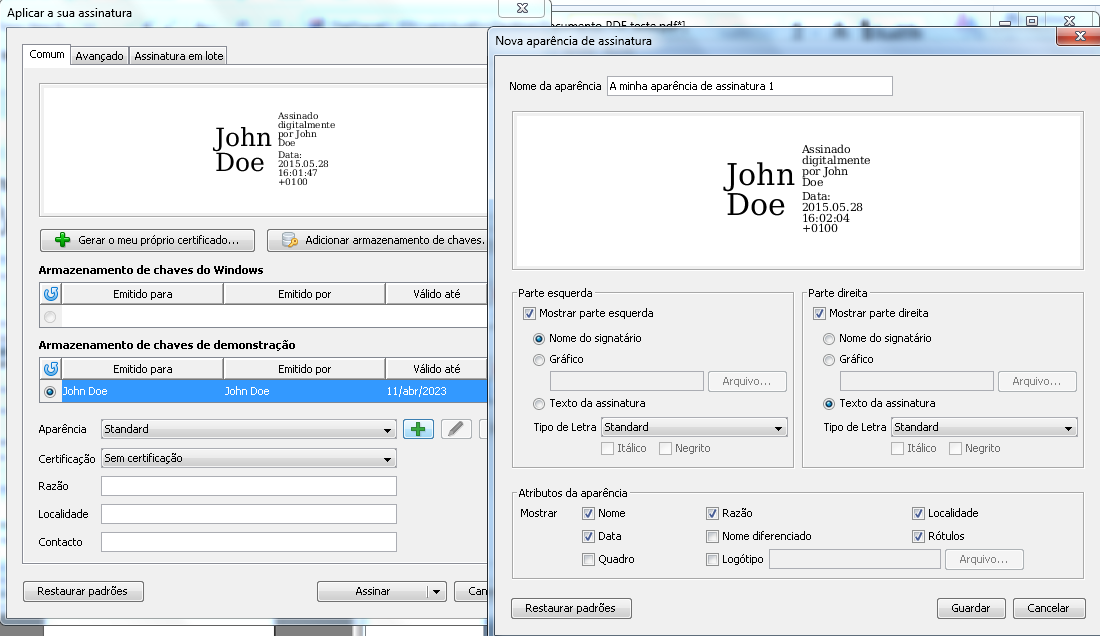Expand 'Tipo de Letra' dropdown in Parte direita
This screenshot has height=636, width=1100.
tap(982, 428)
